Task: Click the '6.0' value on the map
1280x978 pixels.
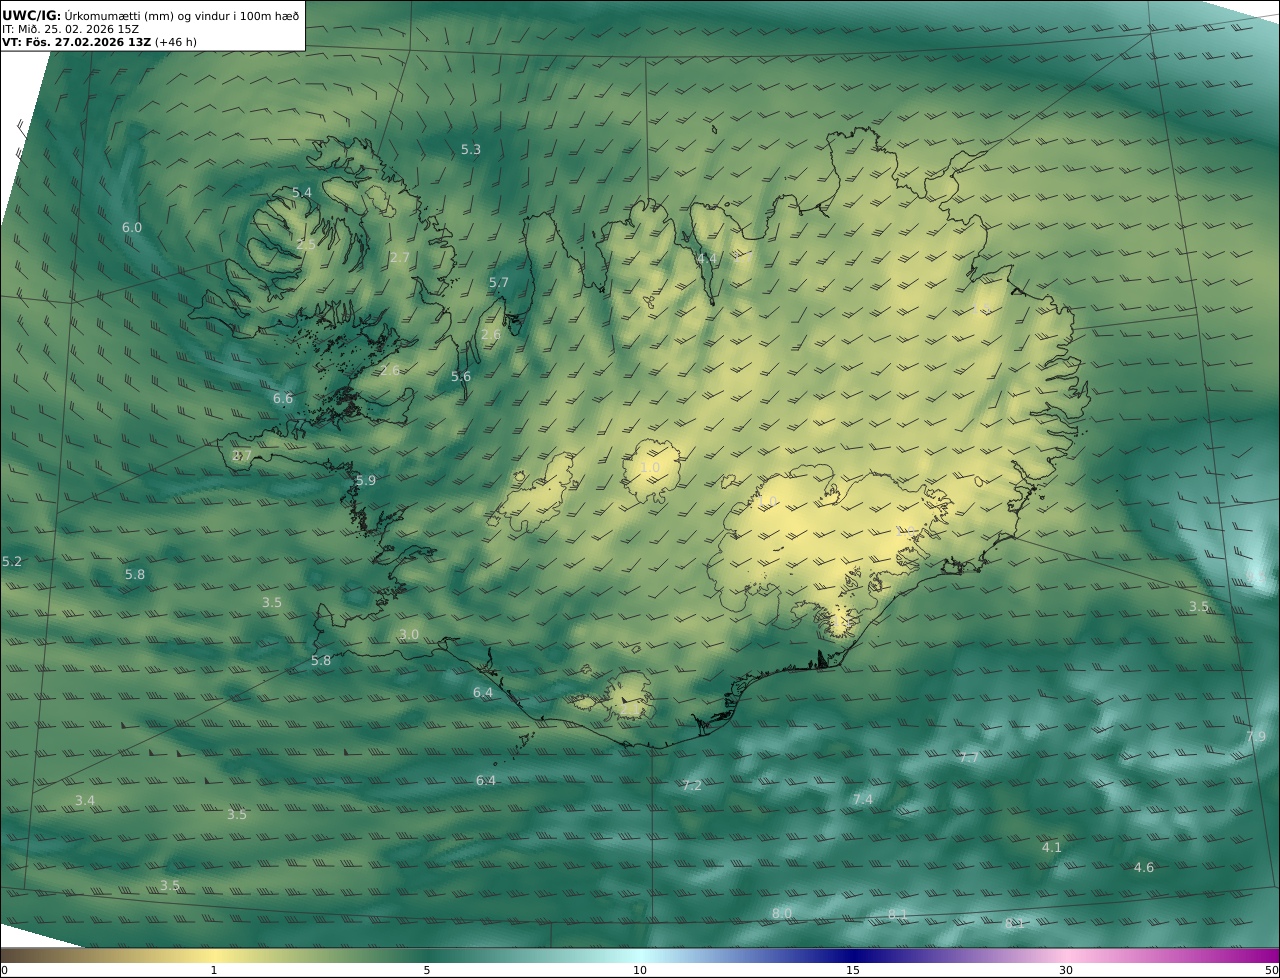Action: tap(132, 228)
